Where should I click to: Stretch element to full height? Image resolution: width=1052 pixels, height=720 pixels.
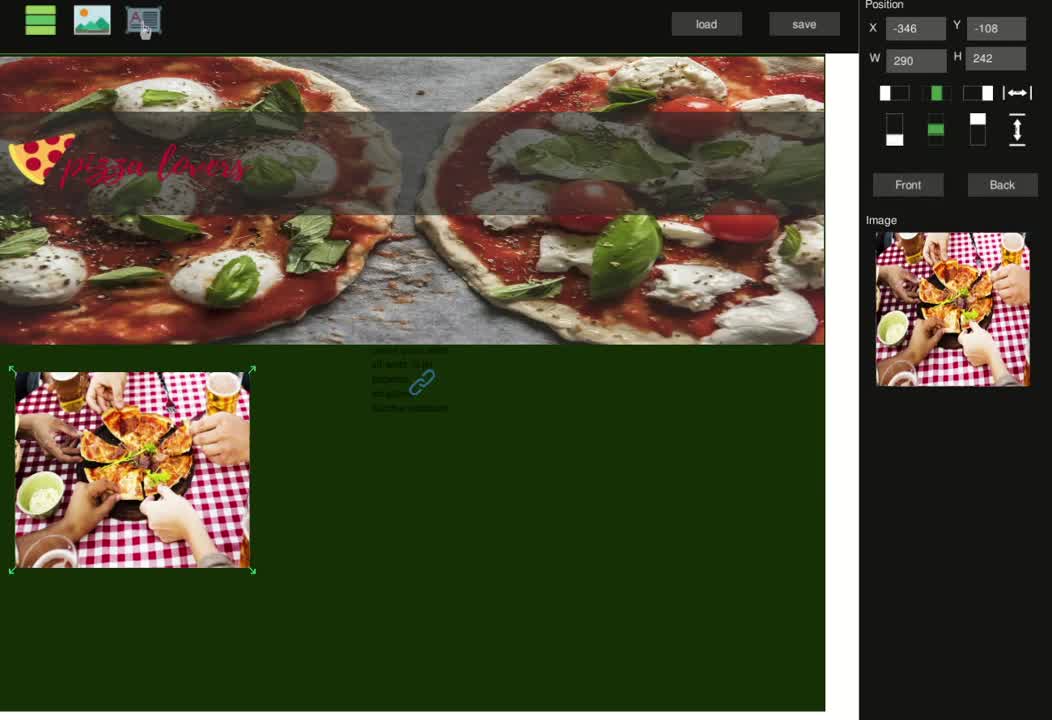1017,130
